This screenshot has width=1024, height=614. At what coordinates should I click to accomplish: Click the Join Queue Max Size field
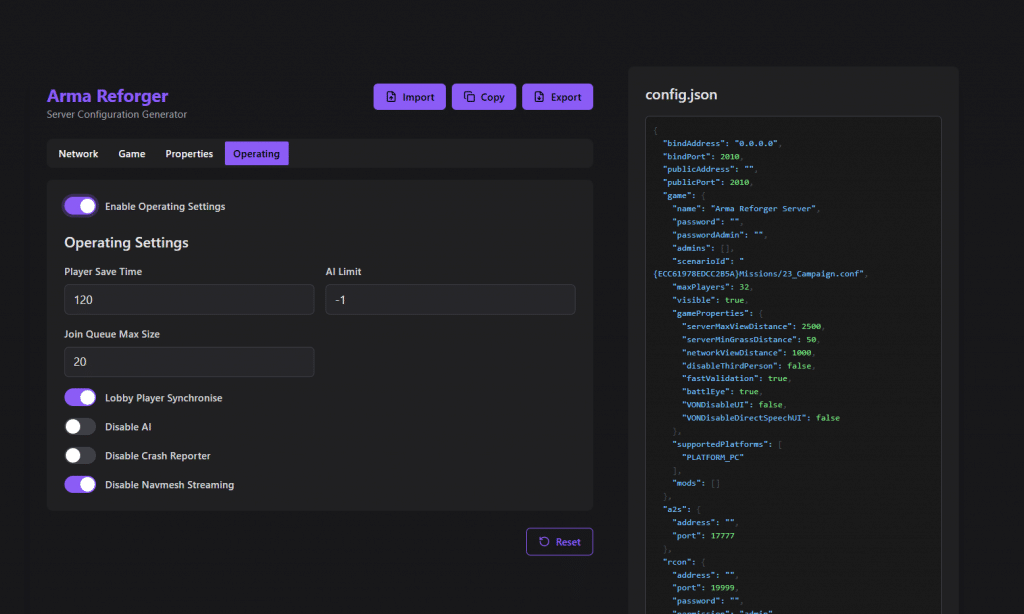188,361
